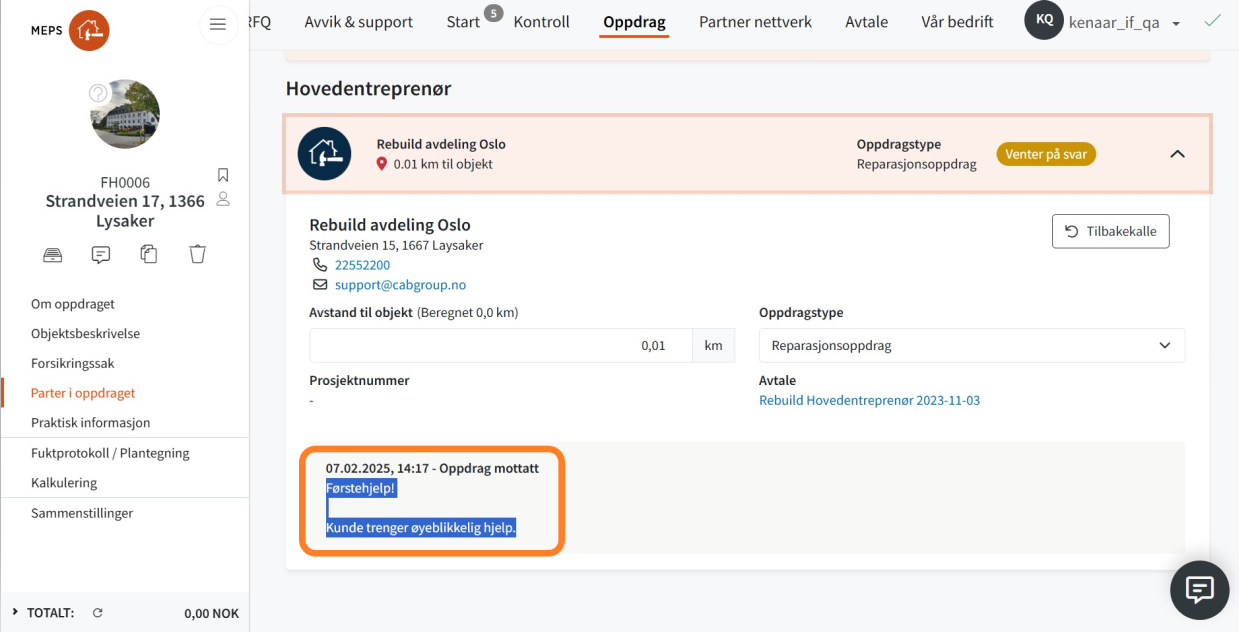The image size is (1239, 632).
Task: Open kenaar_if_qa user dropdown
Action: pos(1124,22)
